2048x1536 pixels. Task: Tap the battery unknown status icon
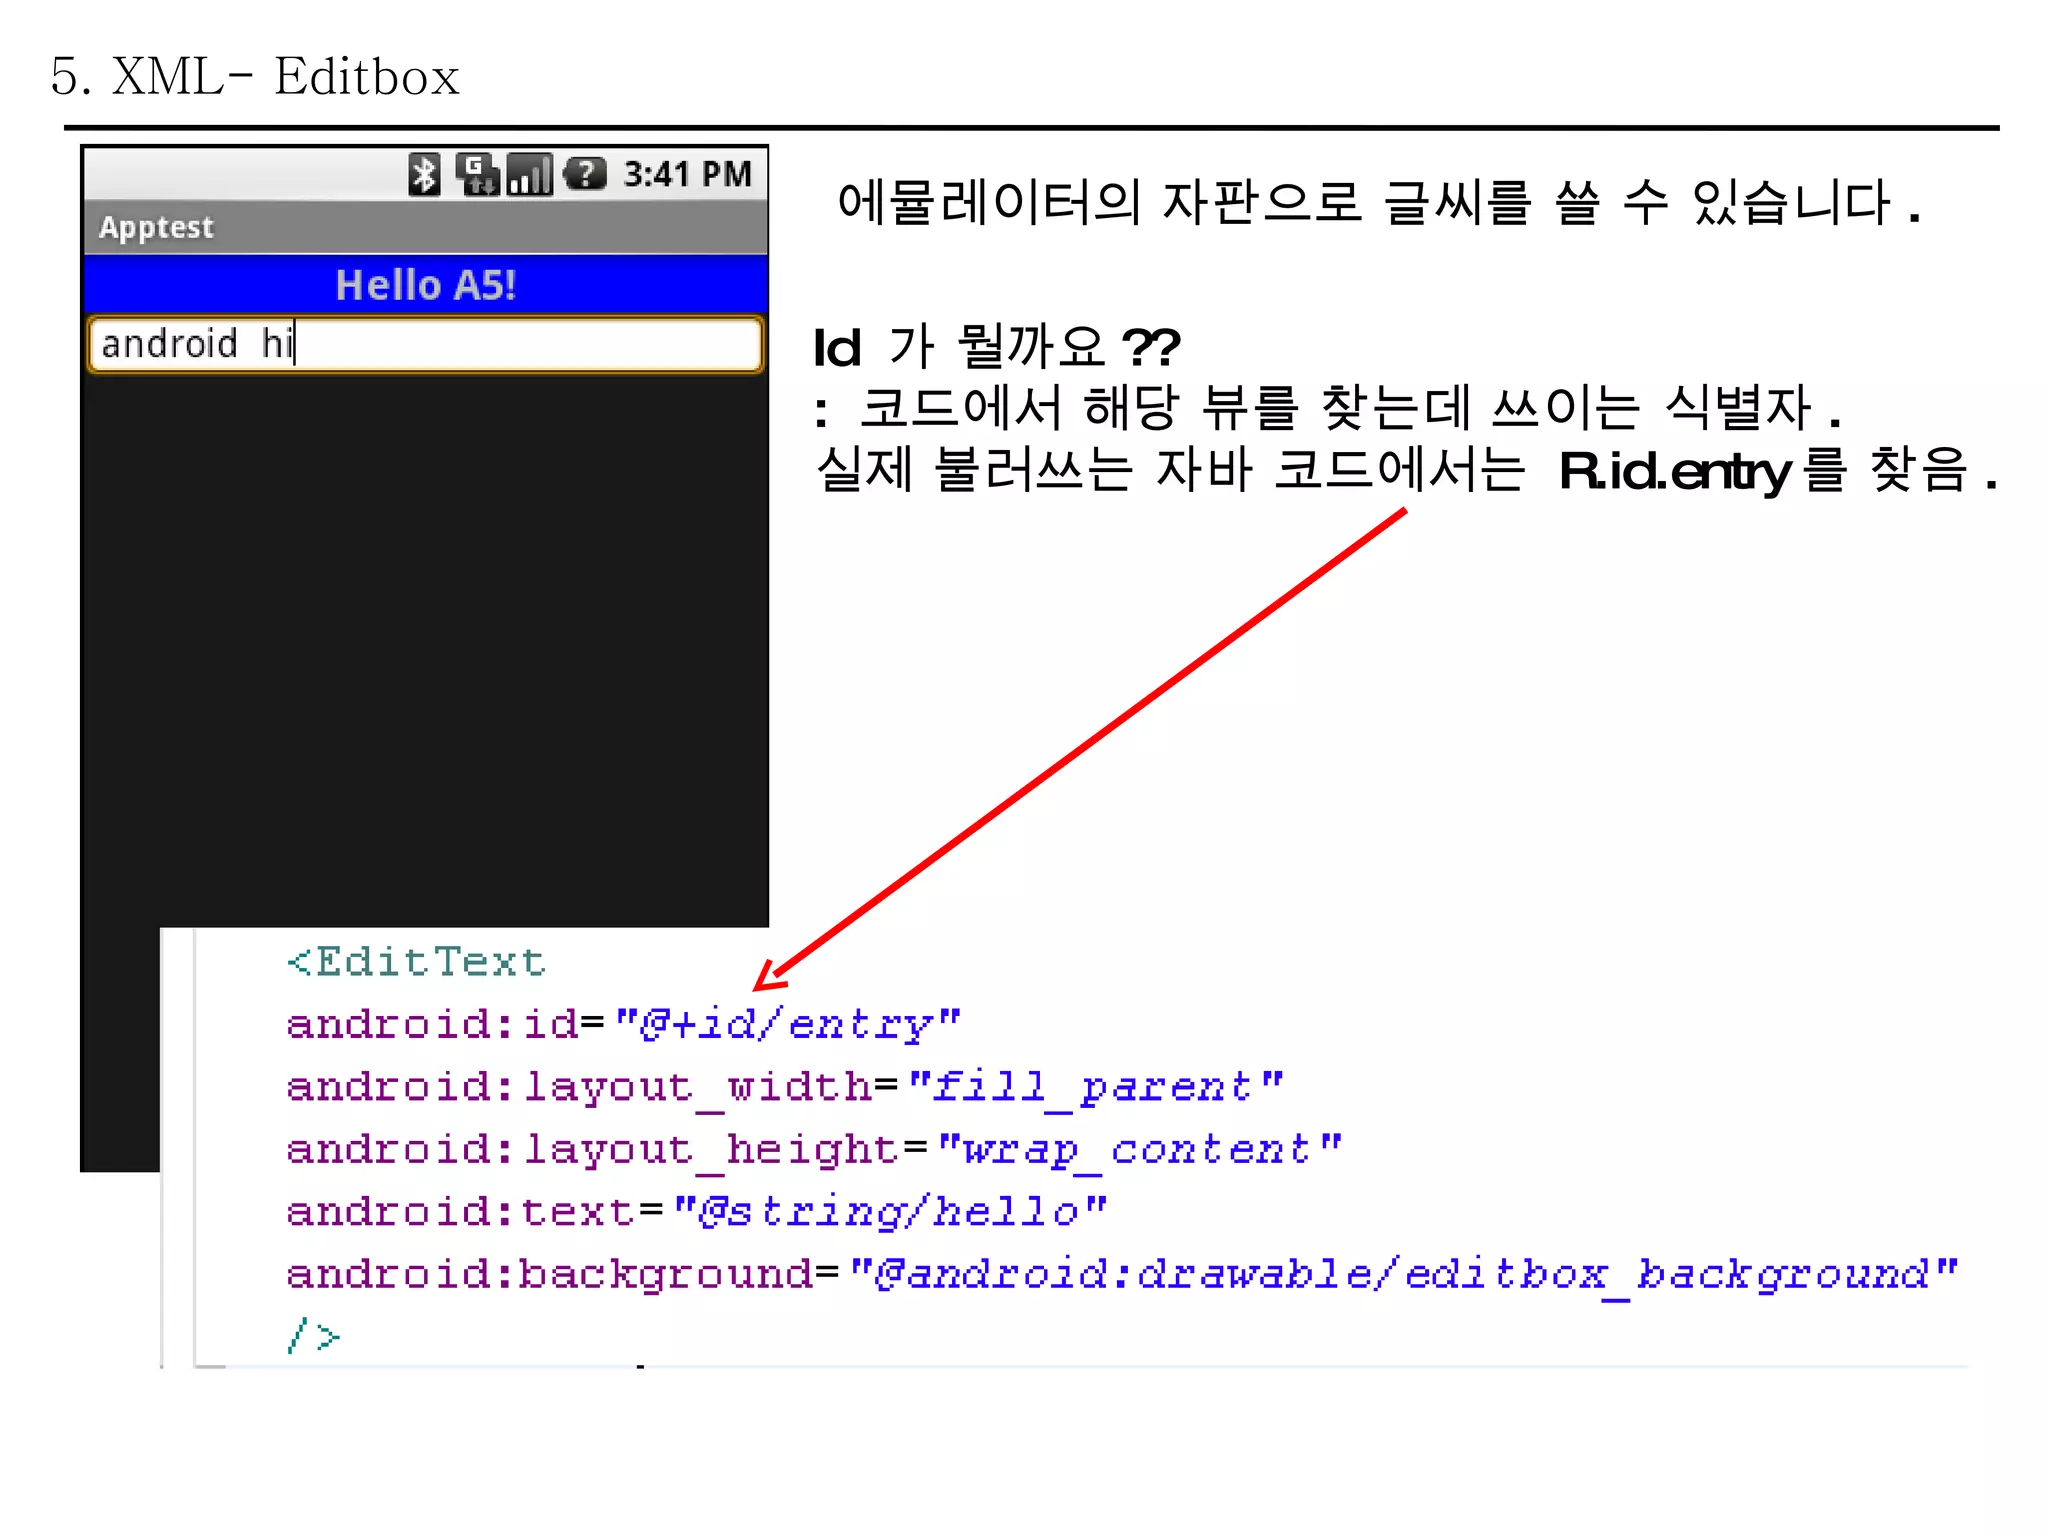click(585, 175)
